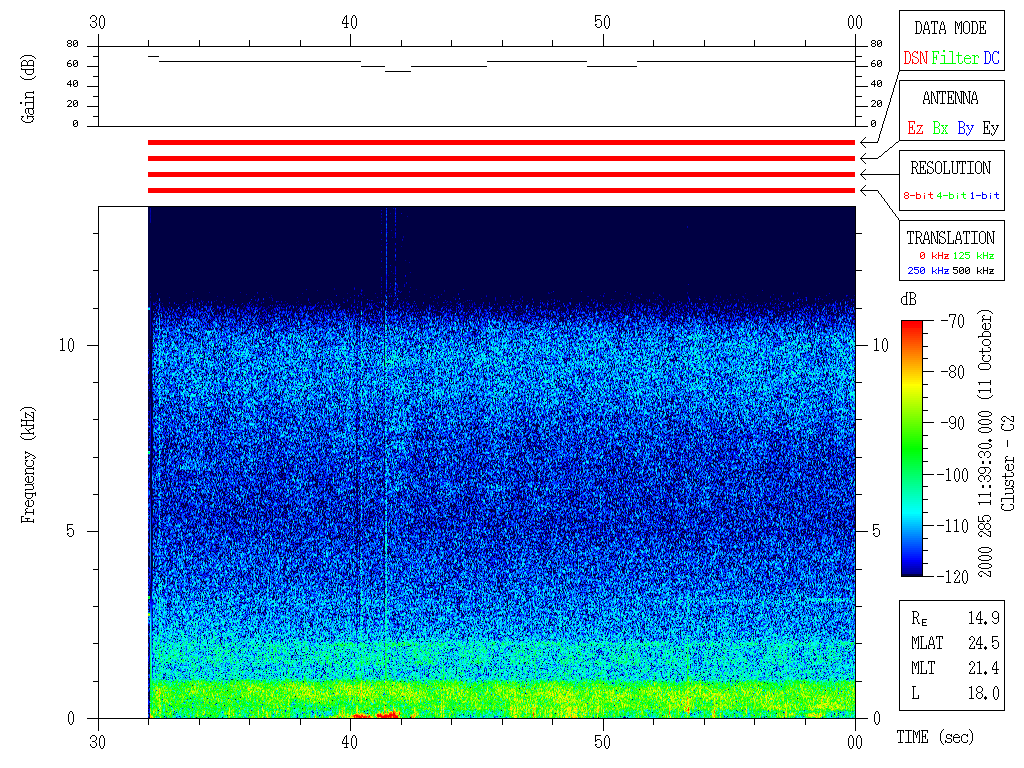Click the gain trace line in the Gain plot
Screen dimensions: 1024x768
coord(260,61)
